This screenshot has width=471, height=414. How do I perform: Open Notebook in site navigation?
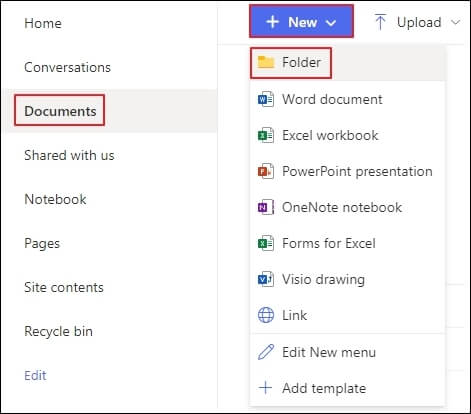55,199
